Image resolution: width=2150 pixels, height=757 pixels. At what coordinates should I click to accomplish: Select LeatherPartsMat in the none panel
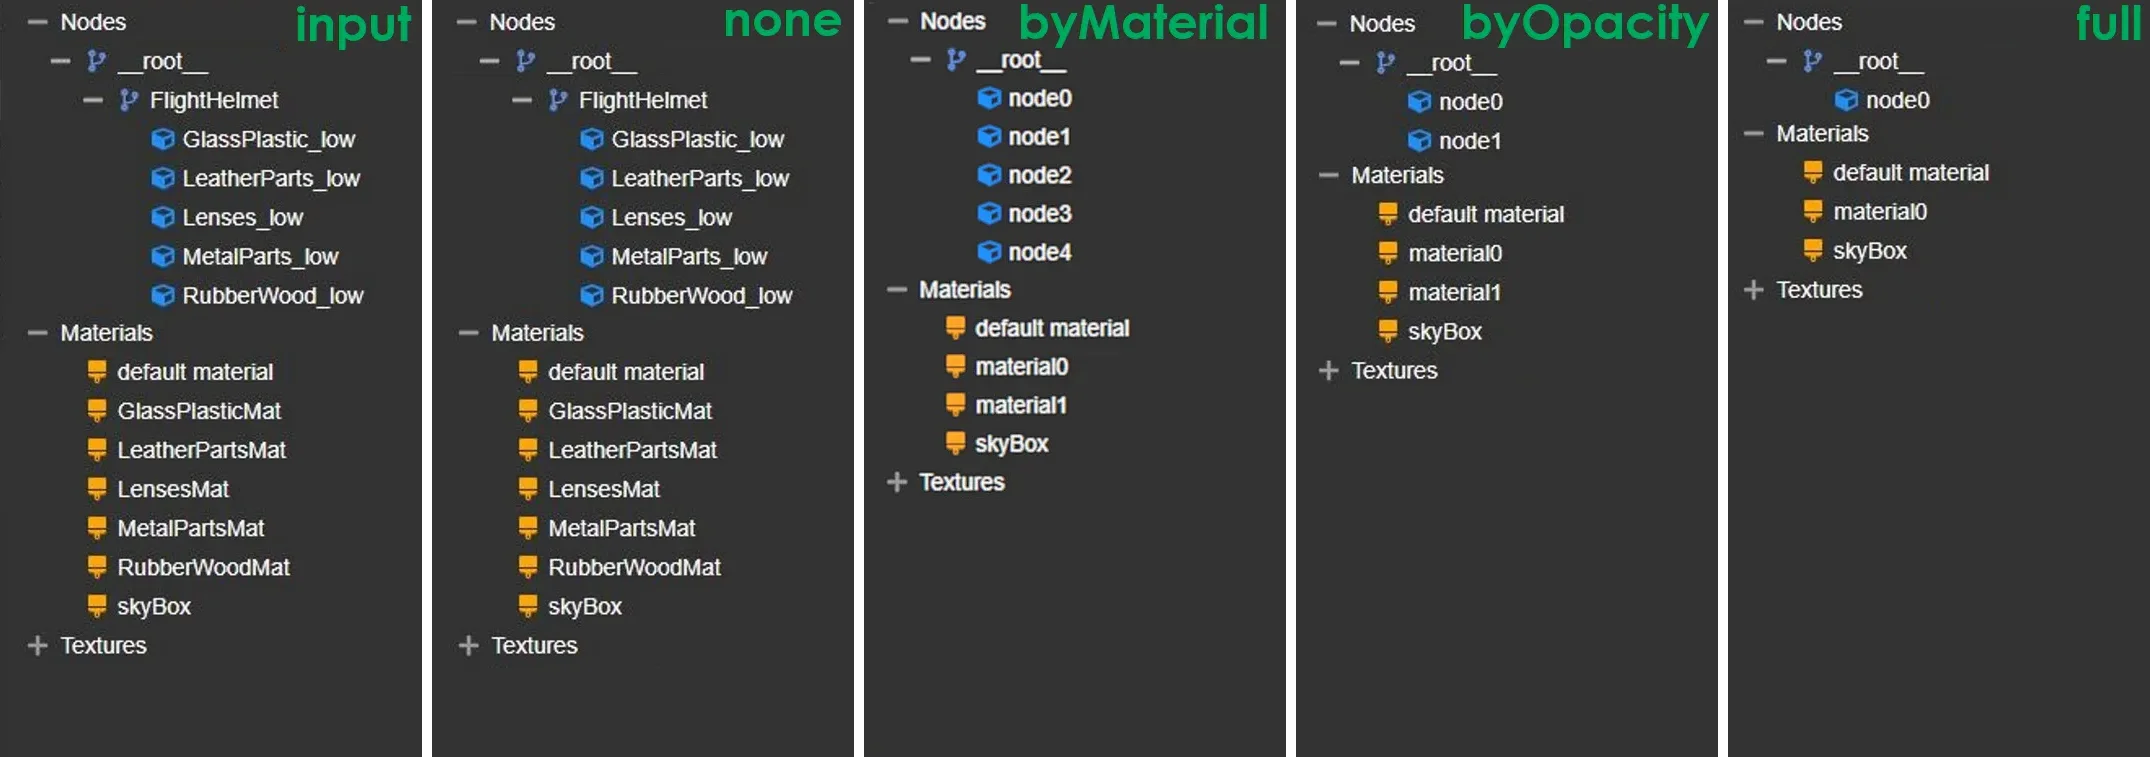pyautogui.click(x=632, y=450)
